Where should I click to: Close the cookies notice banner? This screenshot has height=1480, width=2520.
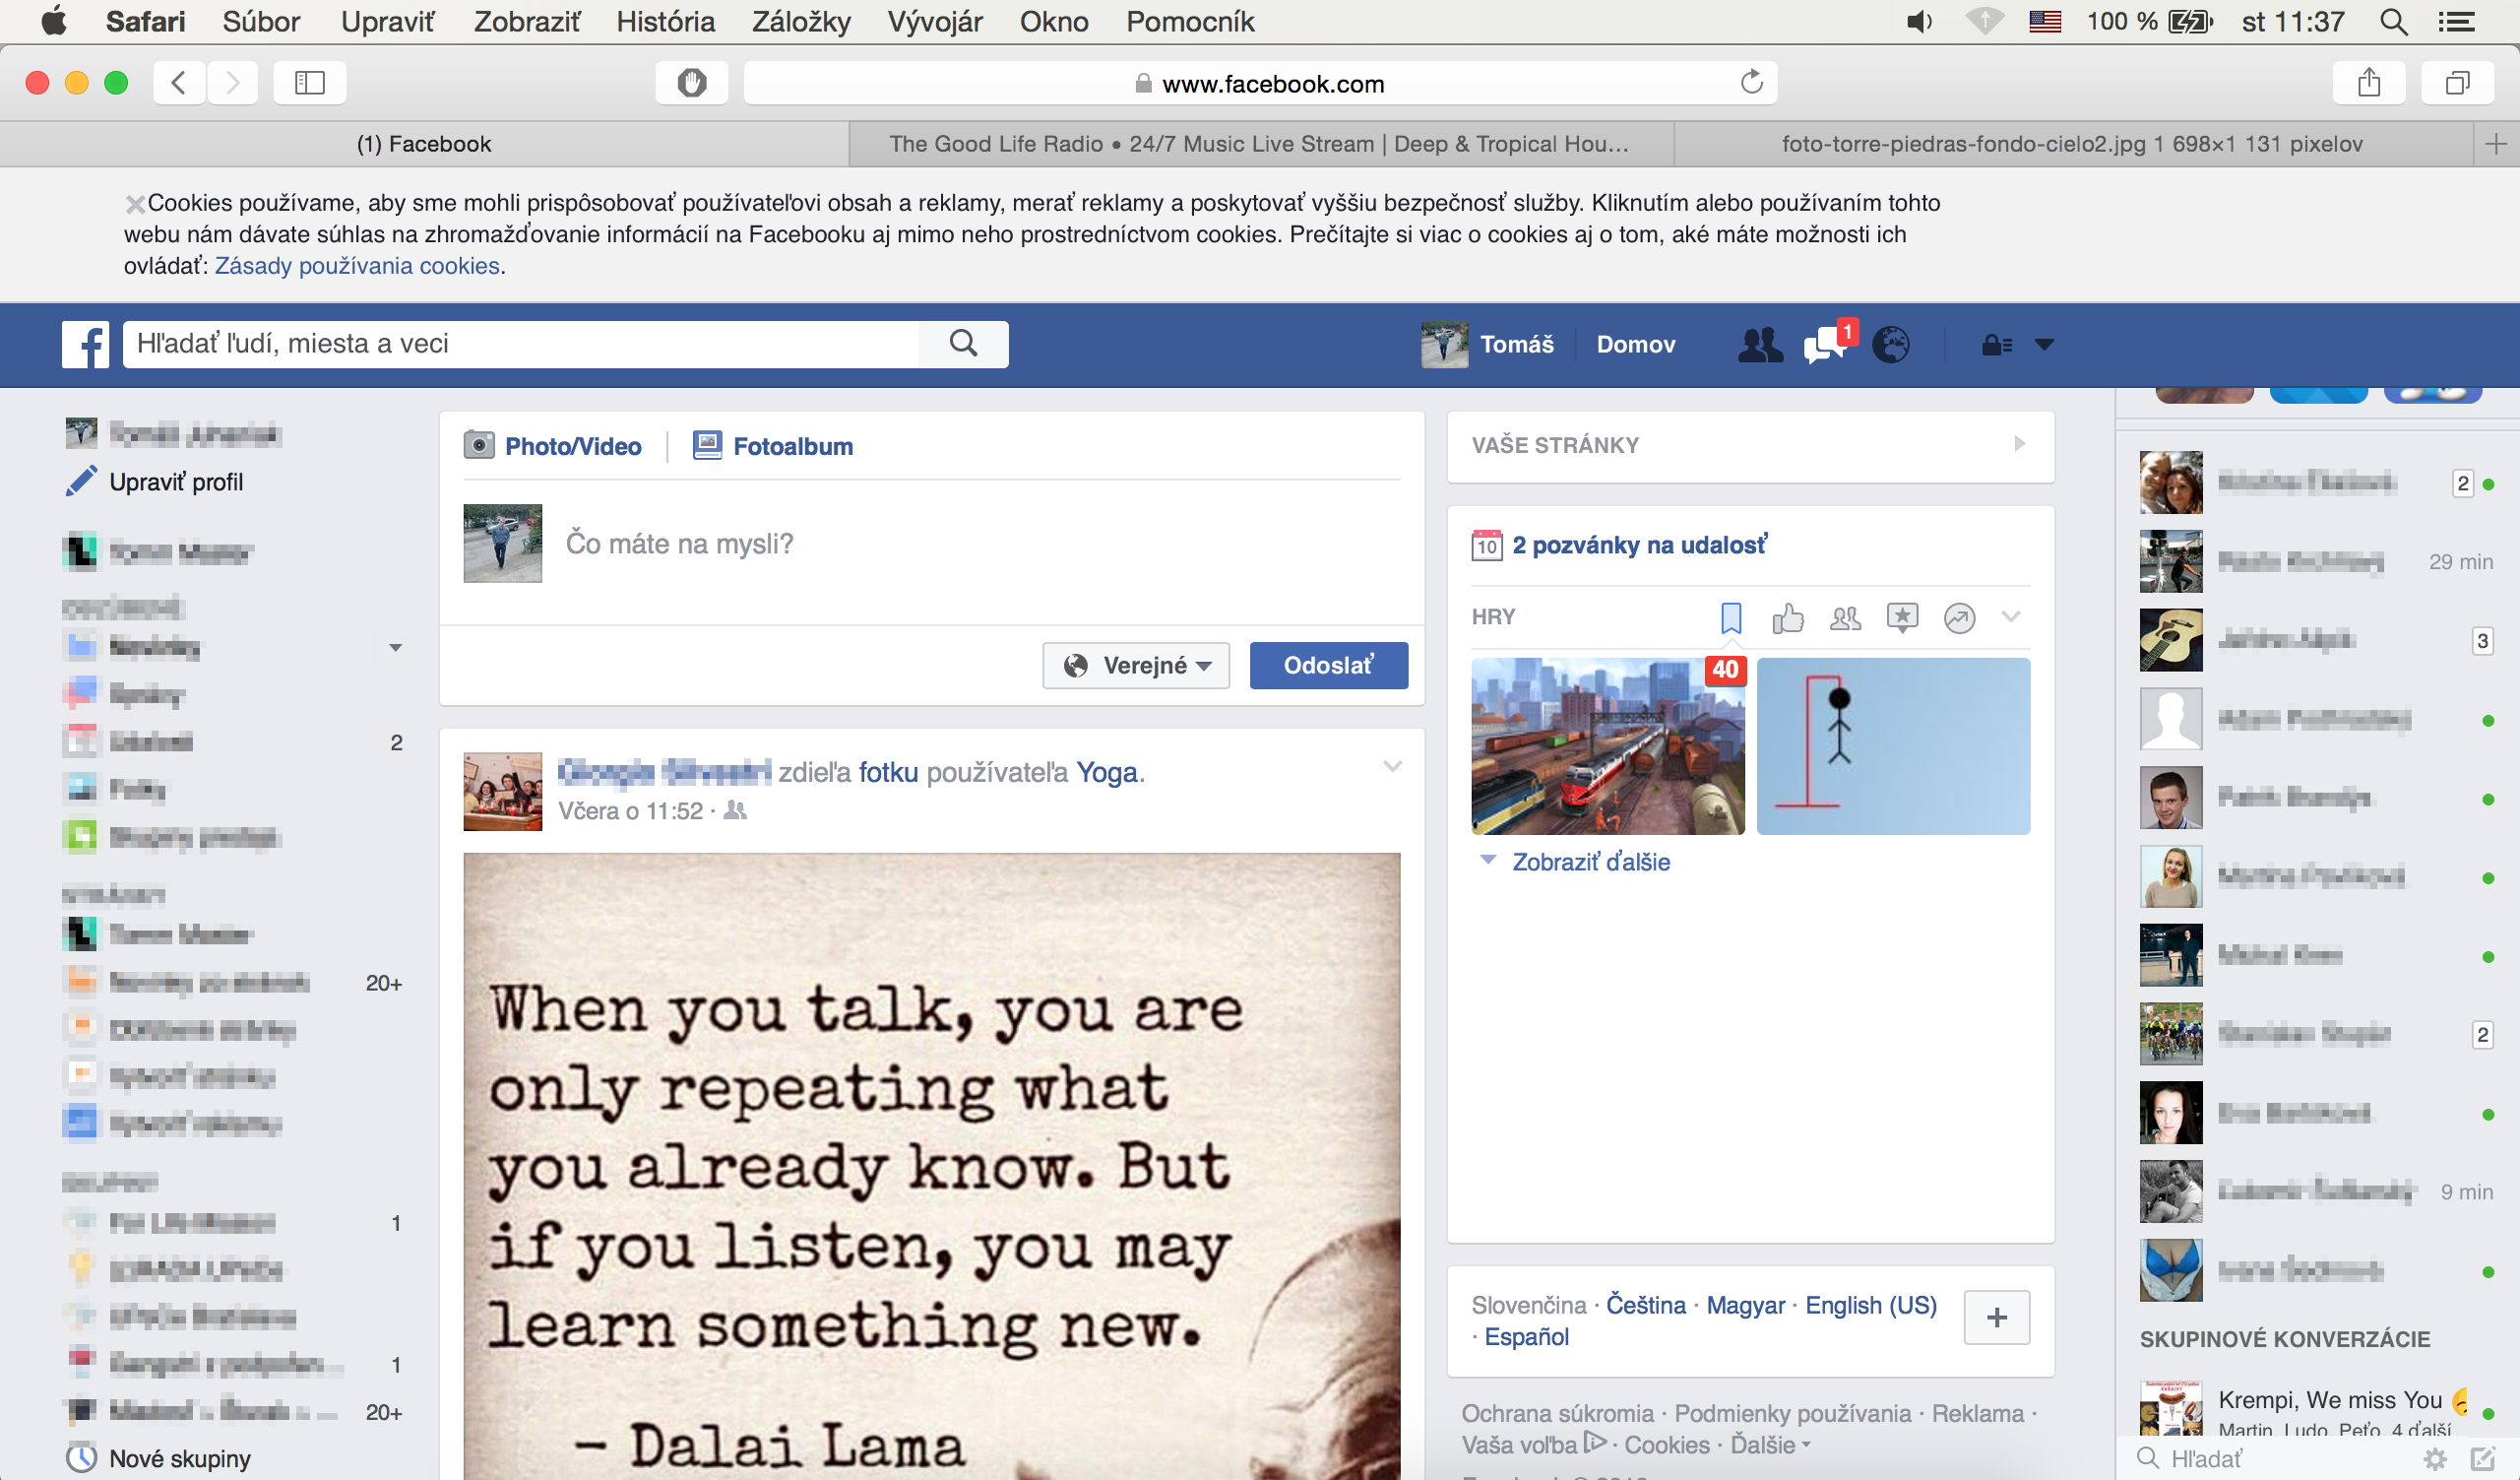tap(134, 204)
